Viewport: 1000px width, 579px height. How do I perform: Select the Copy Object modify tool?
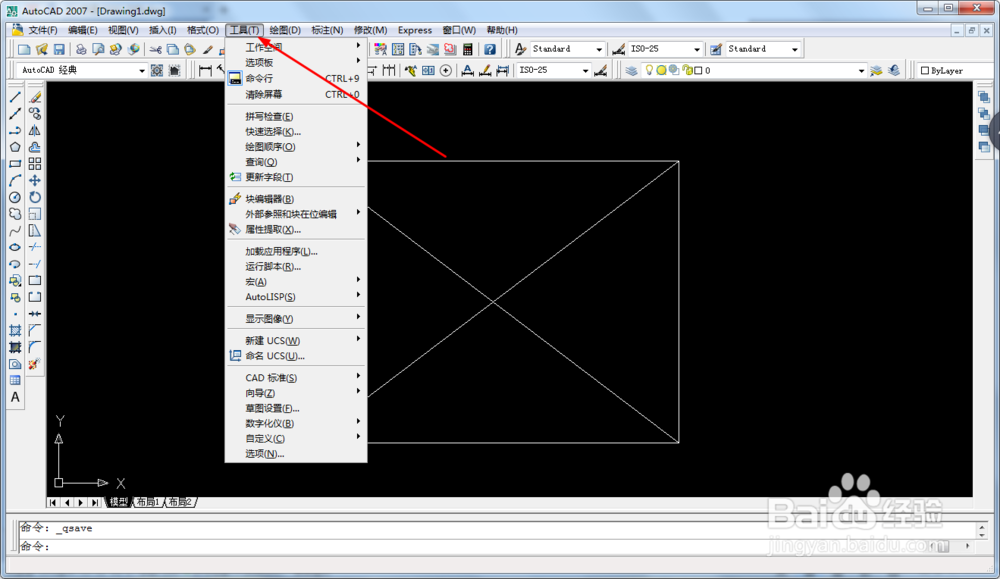(x=35, y=114)
